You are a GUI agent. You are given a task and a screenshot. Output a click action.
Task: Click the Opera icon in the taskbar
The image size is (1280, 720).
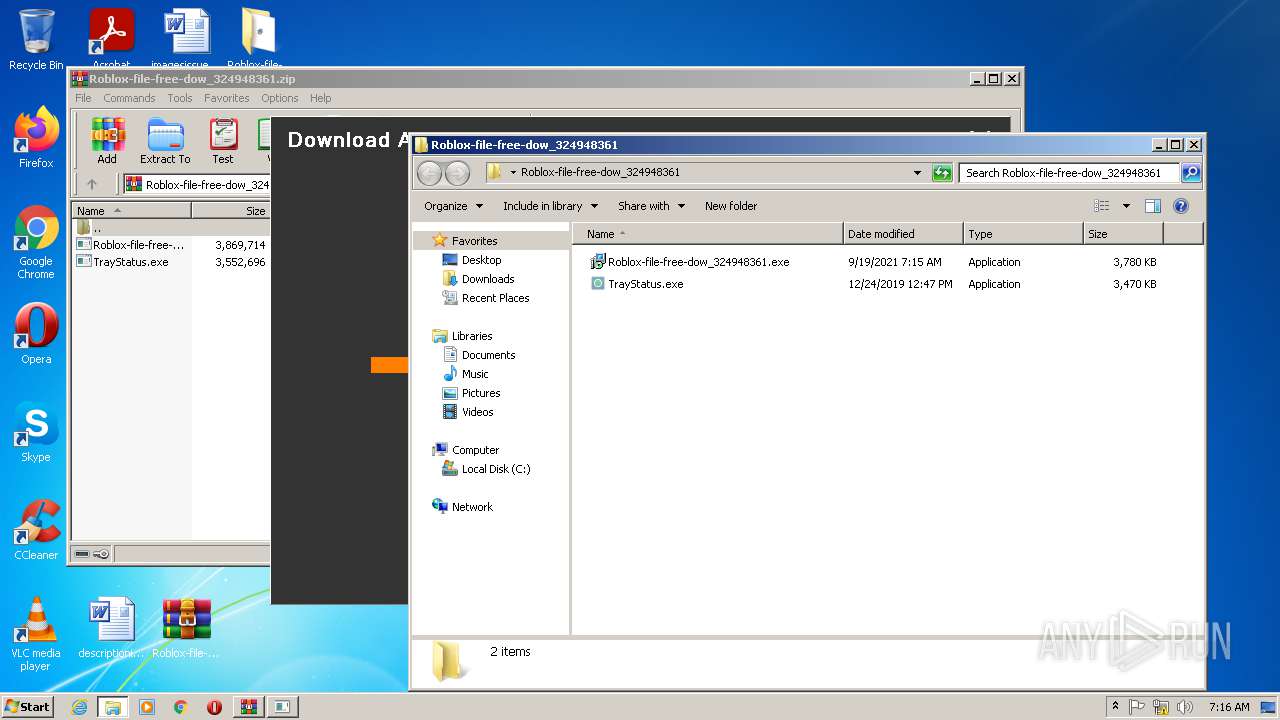click(214, 707)
